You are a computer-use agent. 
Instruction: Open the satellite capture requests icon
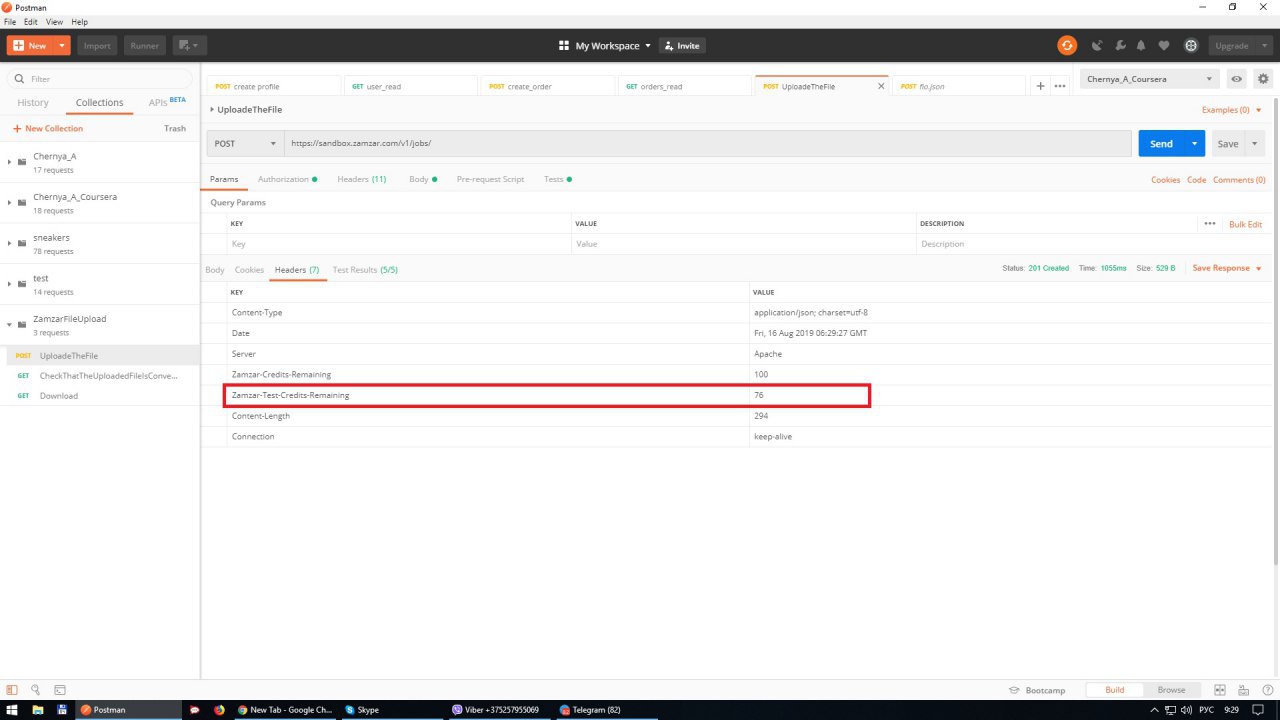click(x=1097, y=46)
